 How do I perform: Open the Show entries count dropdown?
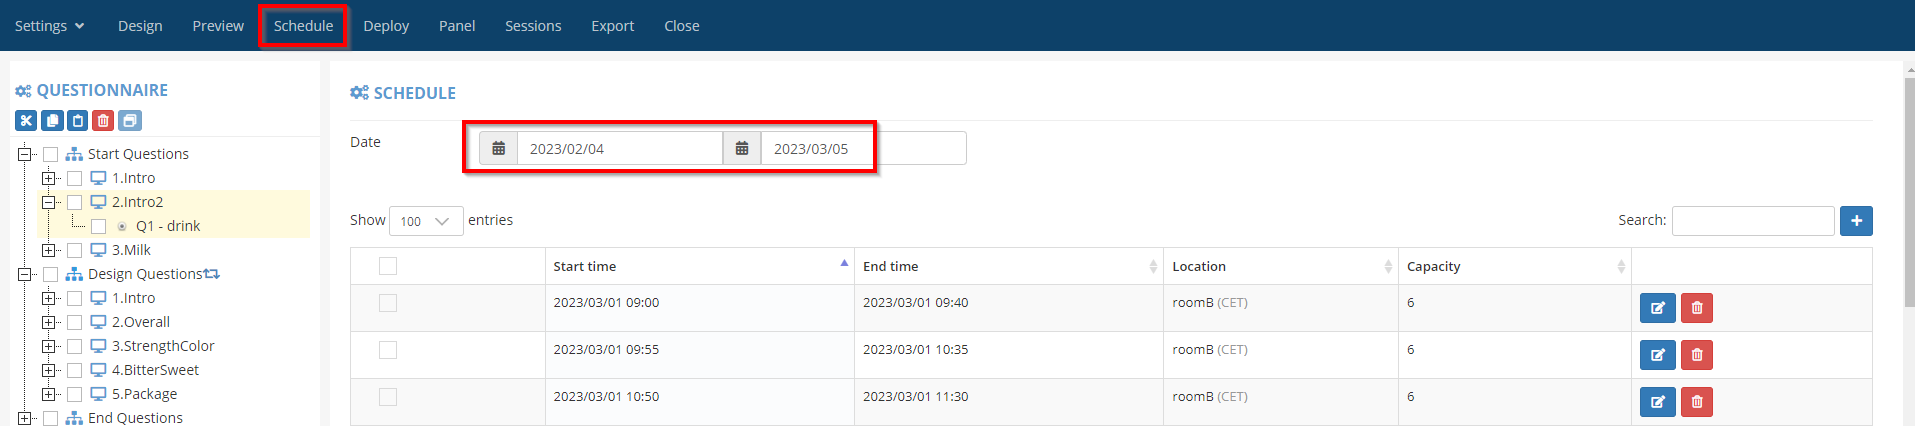click(425, 221)
